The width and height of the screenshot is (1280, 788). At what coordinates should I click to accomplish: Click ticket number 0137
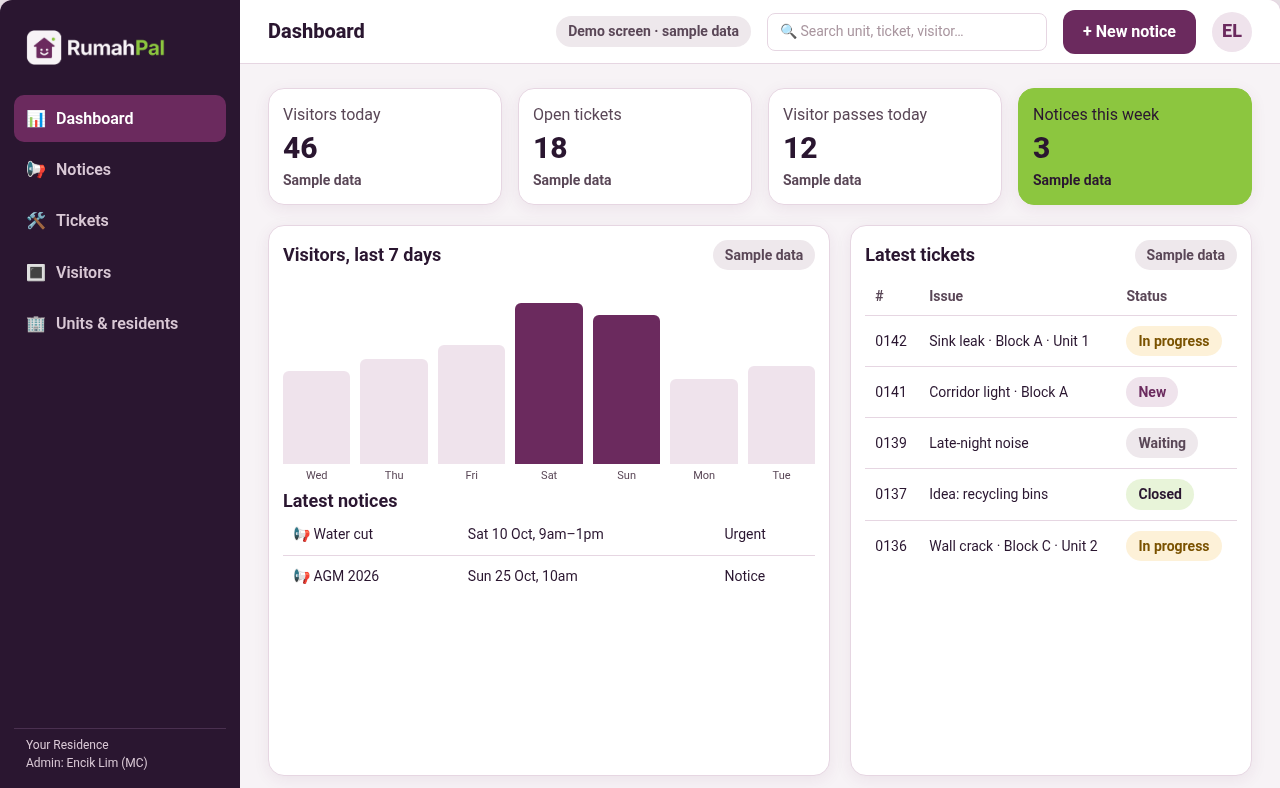(x=891, y=494)
